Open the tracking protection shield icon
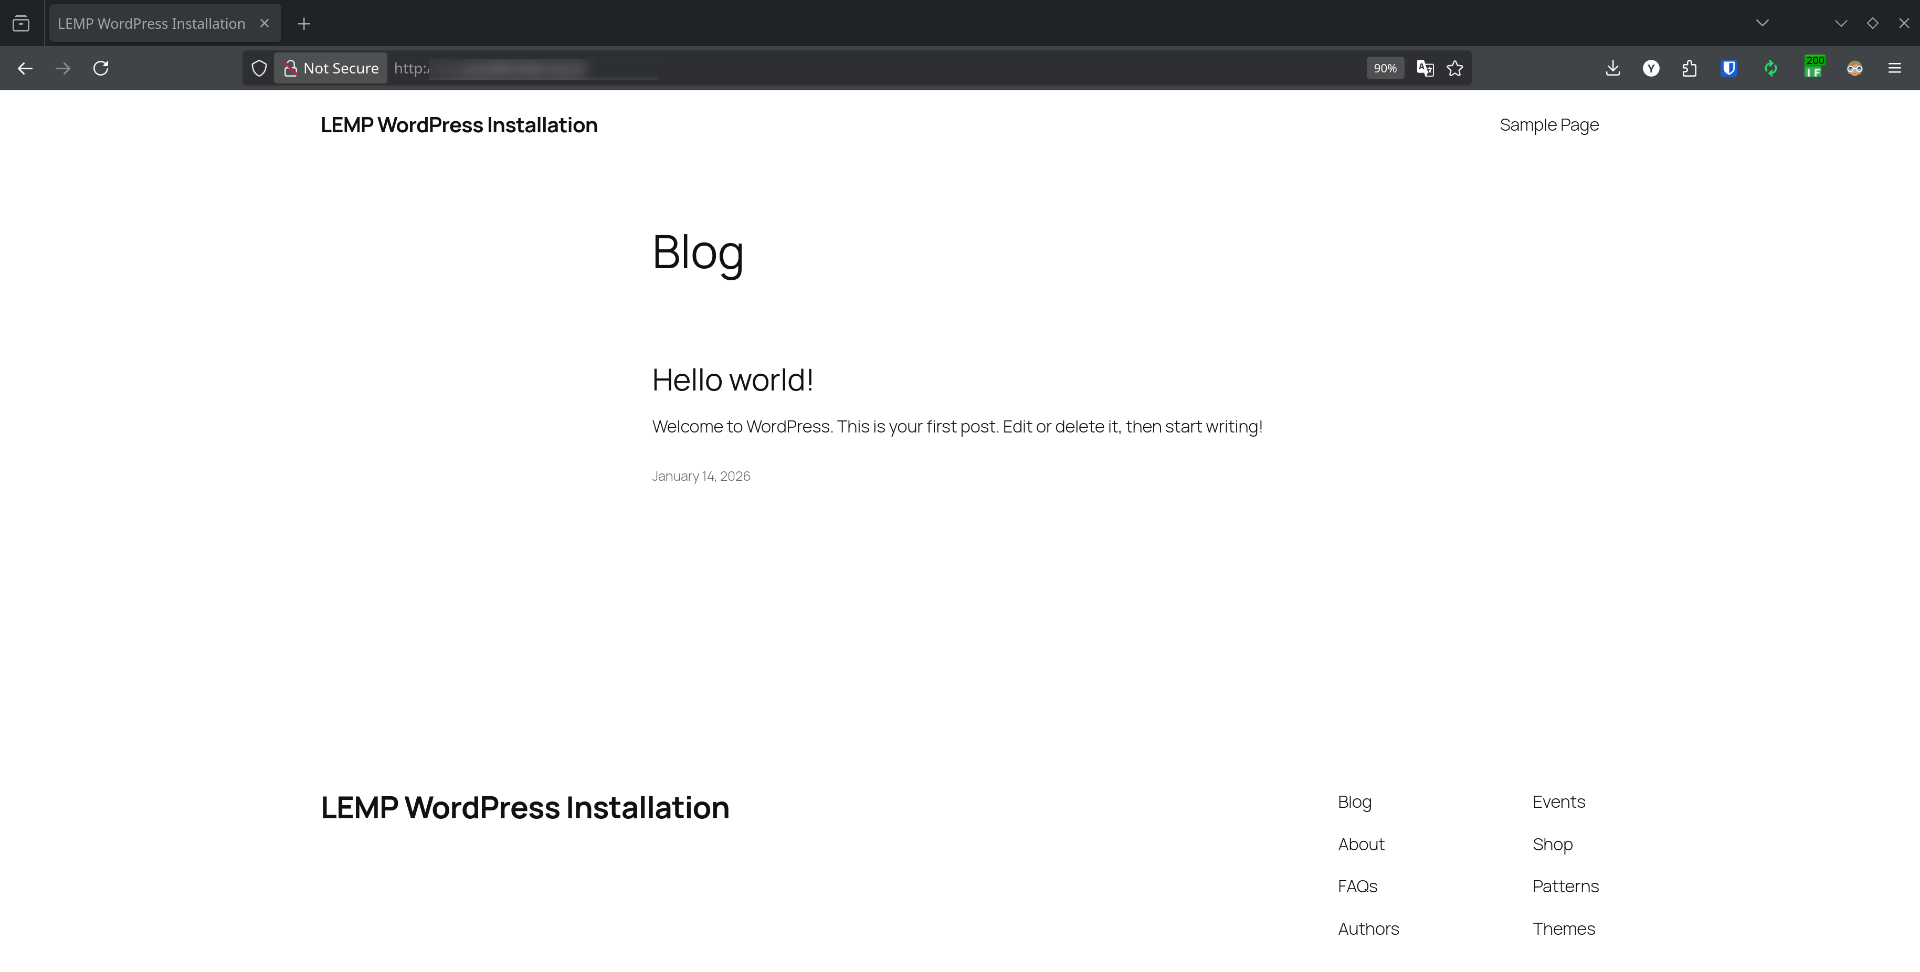Image resolution: width=1920 pixels, height=972 pixels. click(x=259, y=68)
